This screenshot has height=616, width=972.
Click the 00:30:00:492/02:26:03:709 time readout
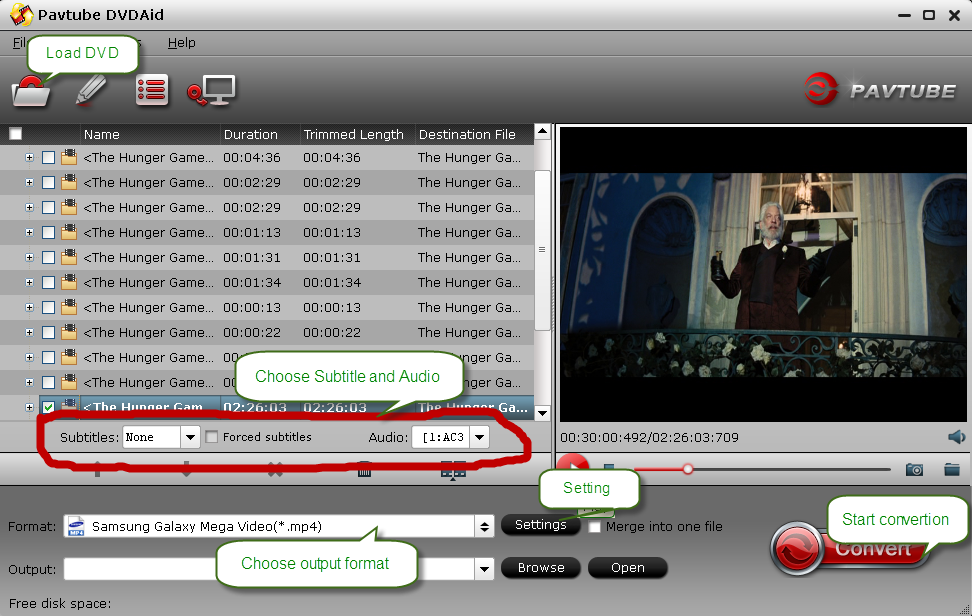click(x=649, y=438)
